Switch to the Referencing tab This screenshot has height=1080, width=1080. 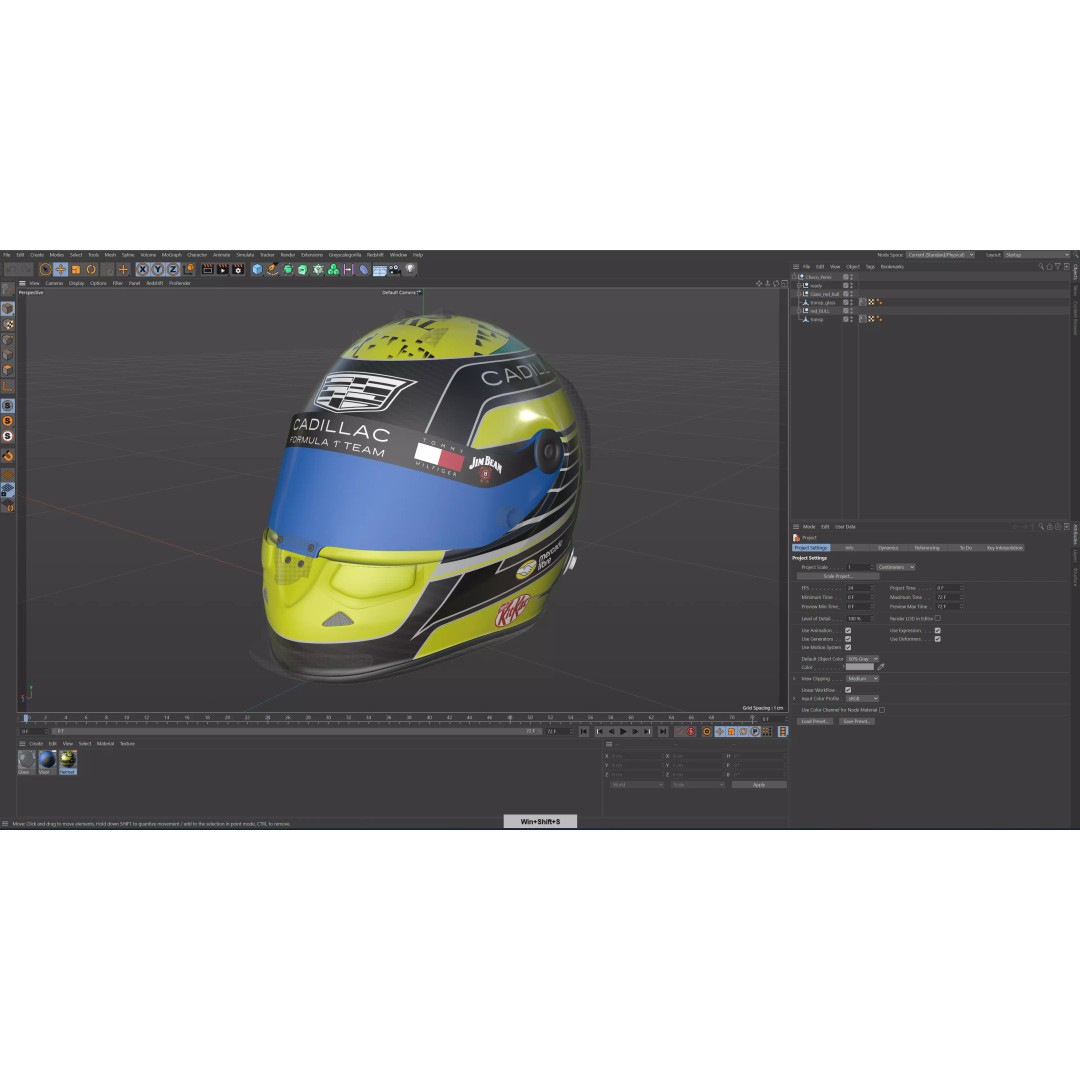click(x=926, y=548)
